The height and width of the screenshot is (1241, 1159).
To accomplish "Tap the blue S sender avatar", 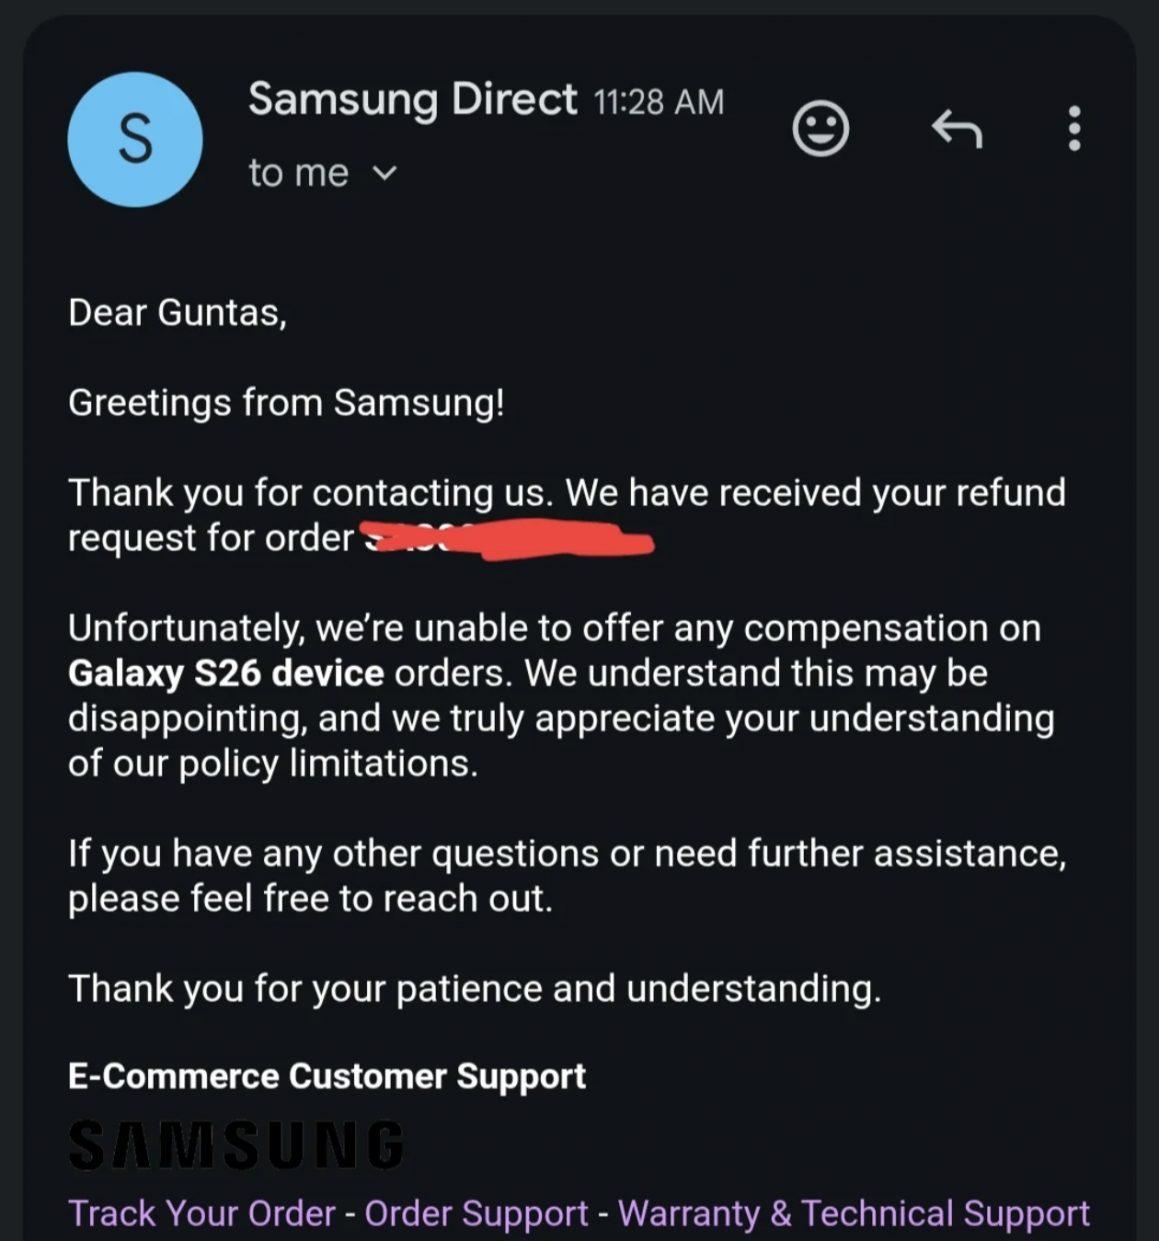I will pos(135,139).
